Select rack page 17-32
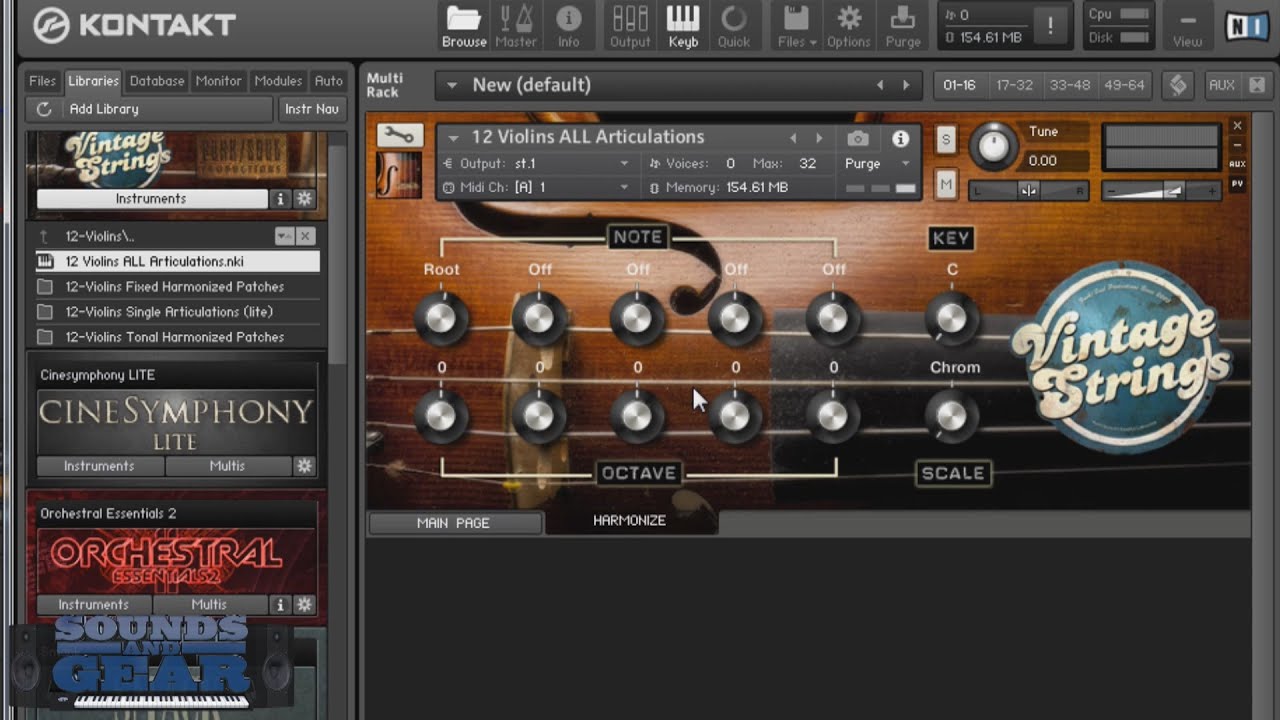Viewport: 1280px width, 720px height. pos(1014,85)
